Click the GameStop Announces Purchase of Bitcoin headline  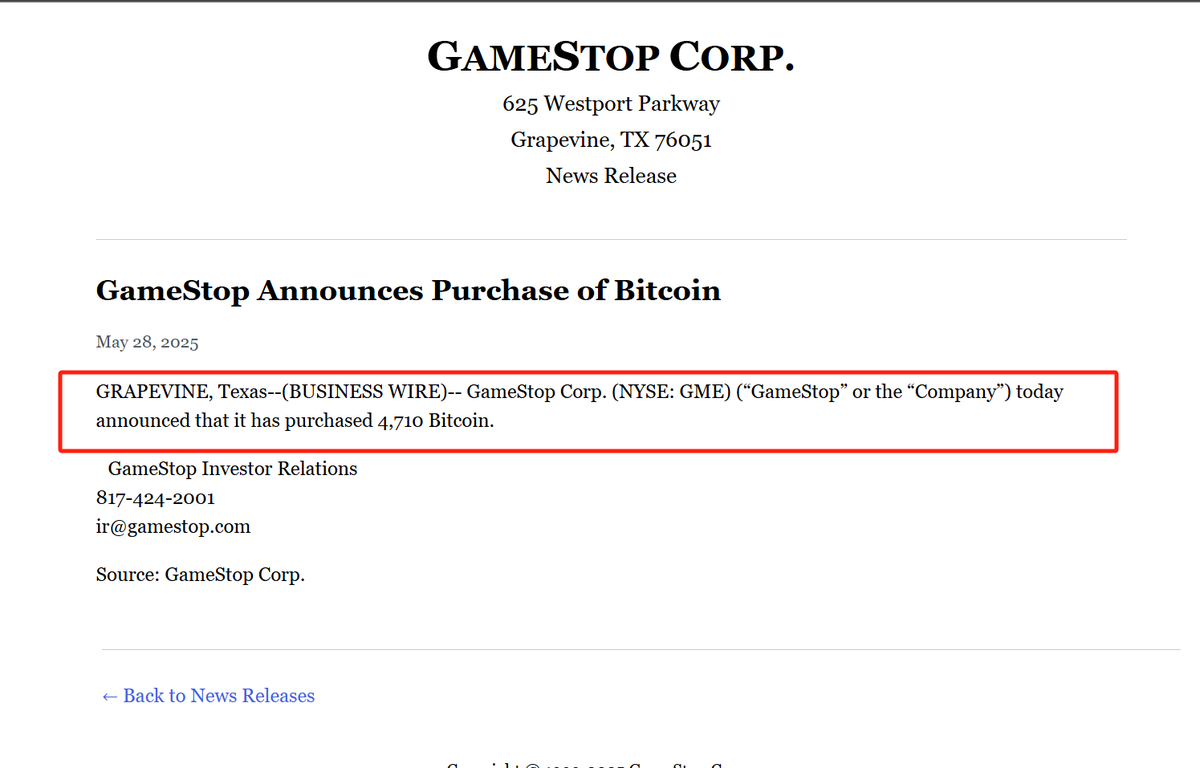click(408, 291)
